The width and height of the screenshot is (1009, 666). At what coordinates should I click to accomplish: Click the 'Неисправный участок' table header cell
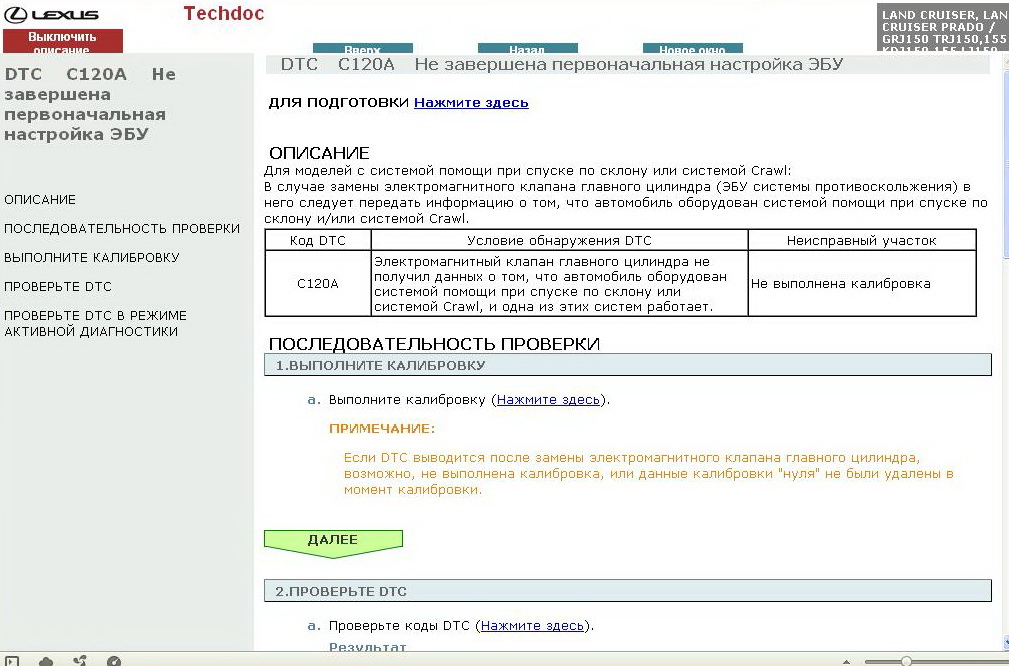click(x=862, y=241)
